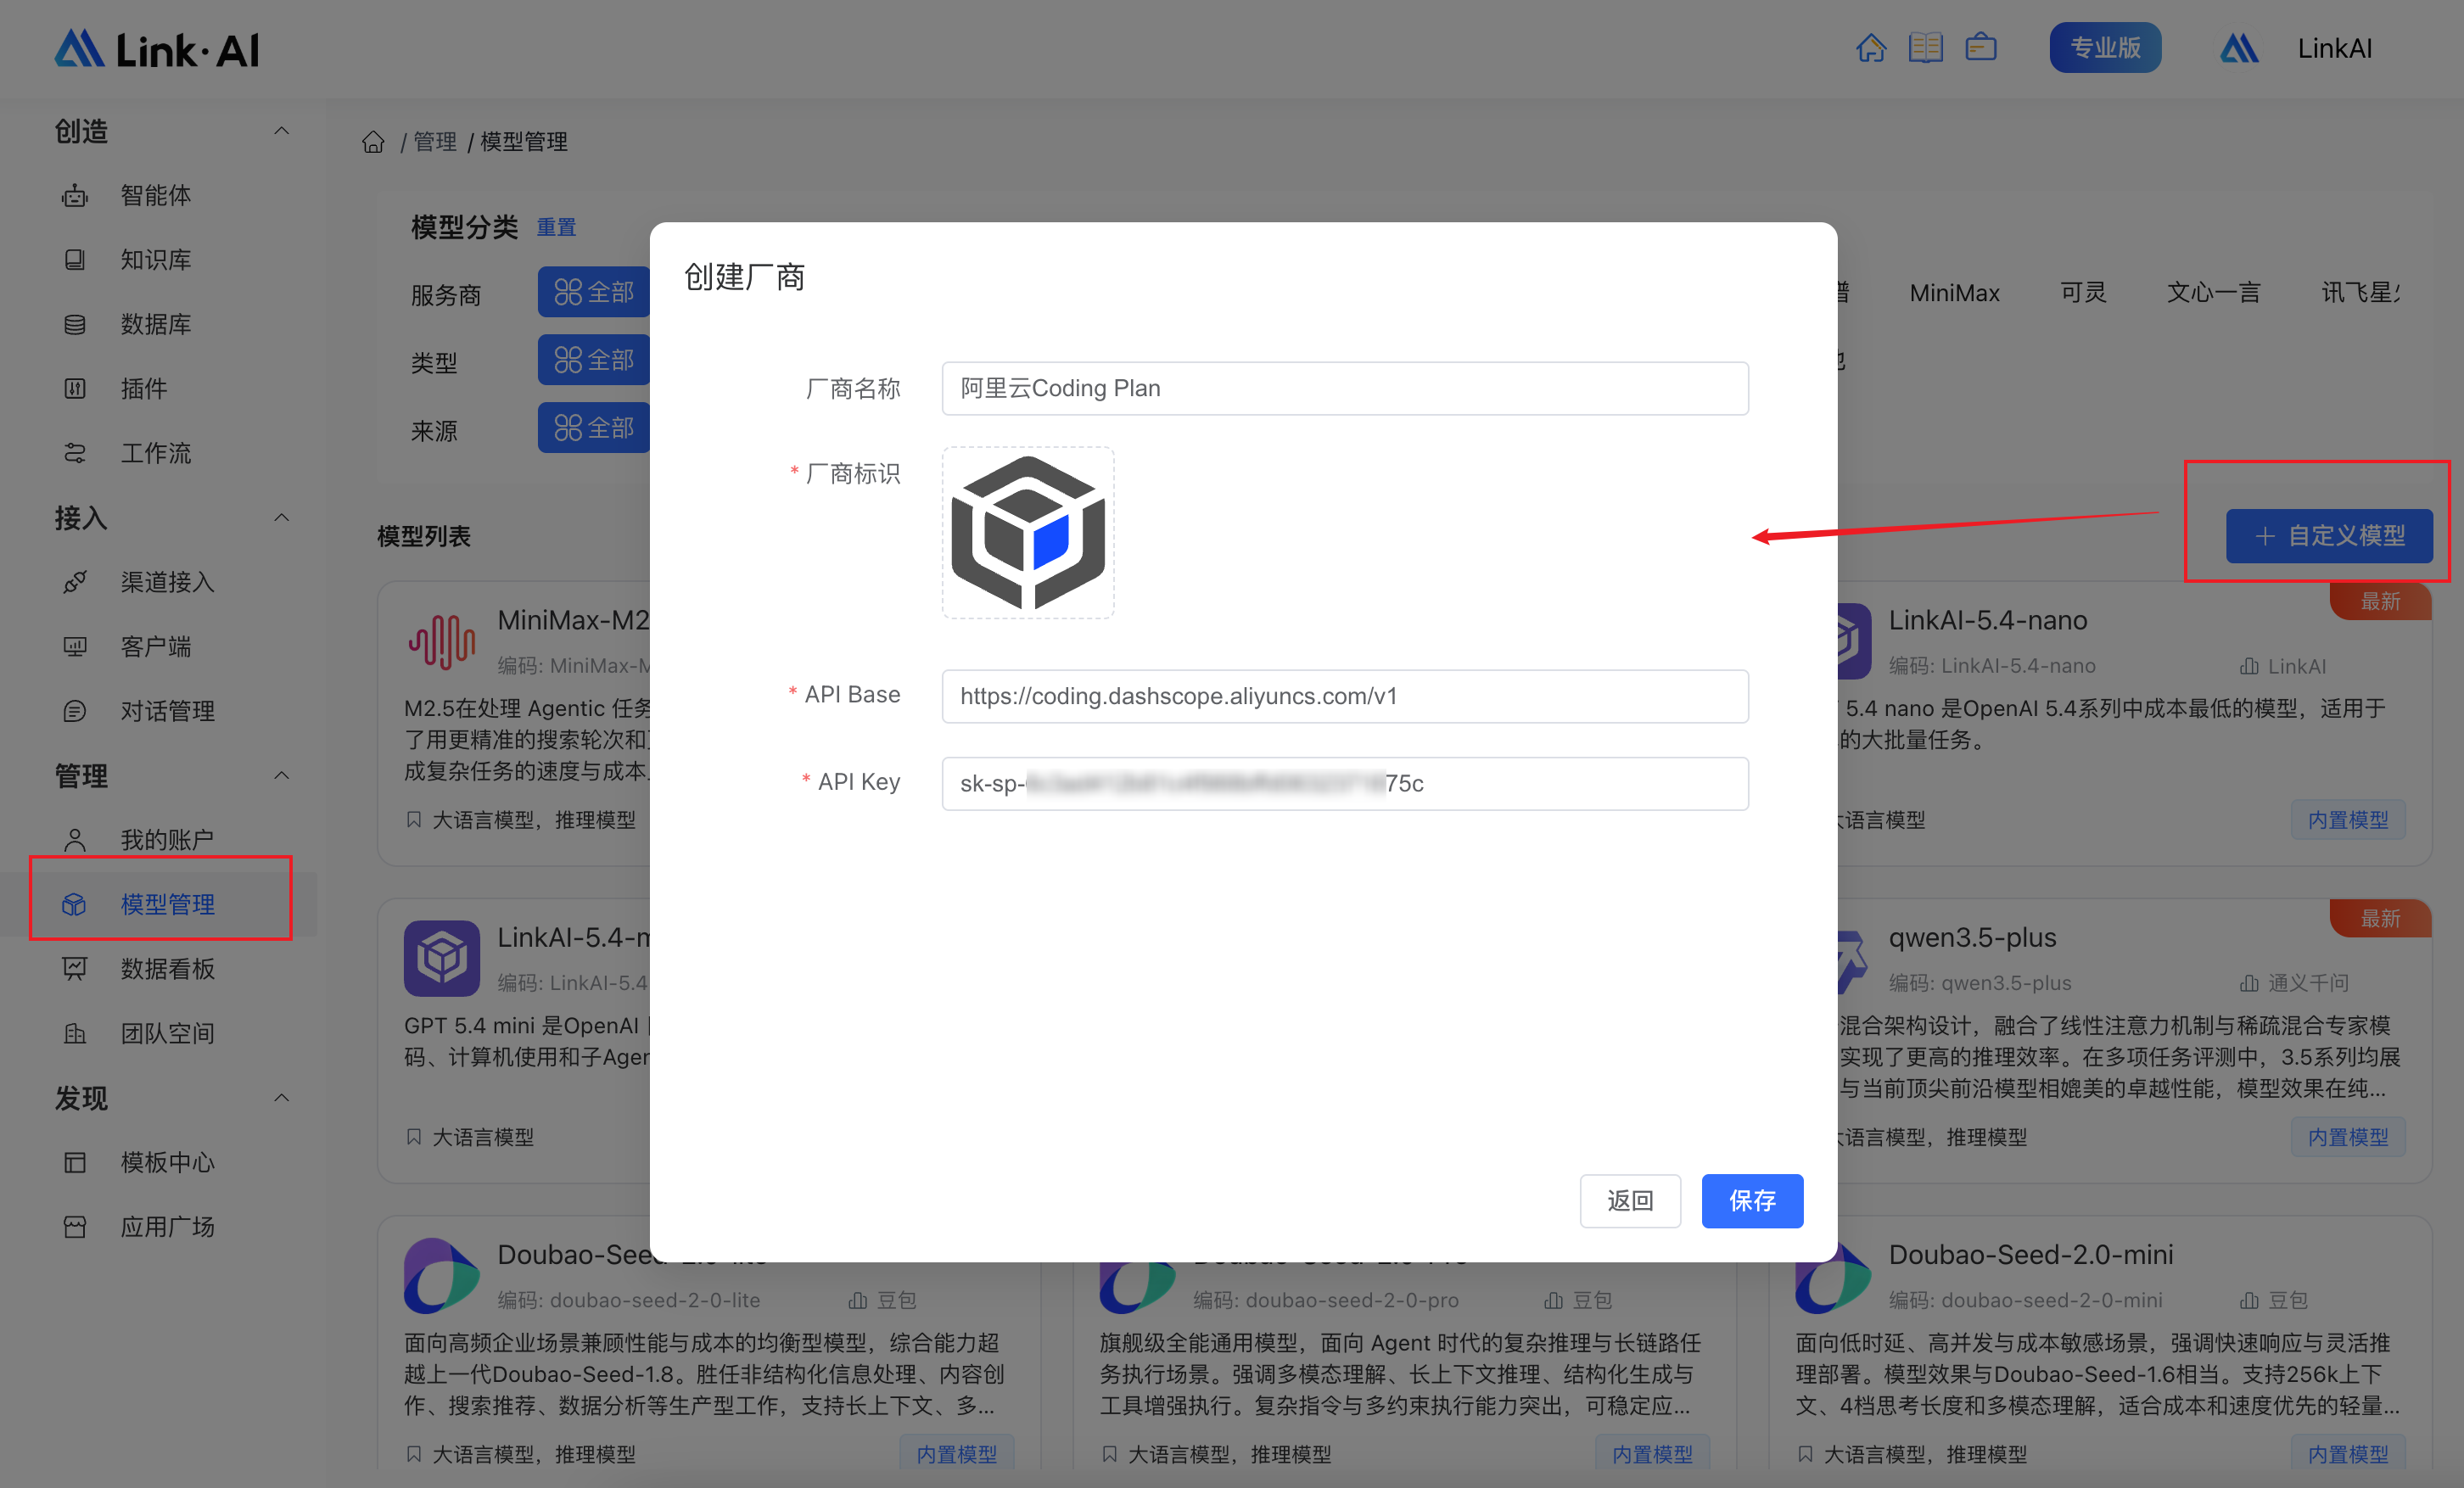2464x1488 pixels.
Task: Select 模型管理 menu item
Action: point(167,904)
